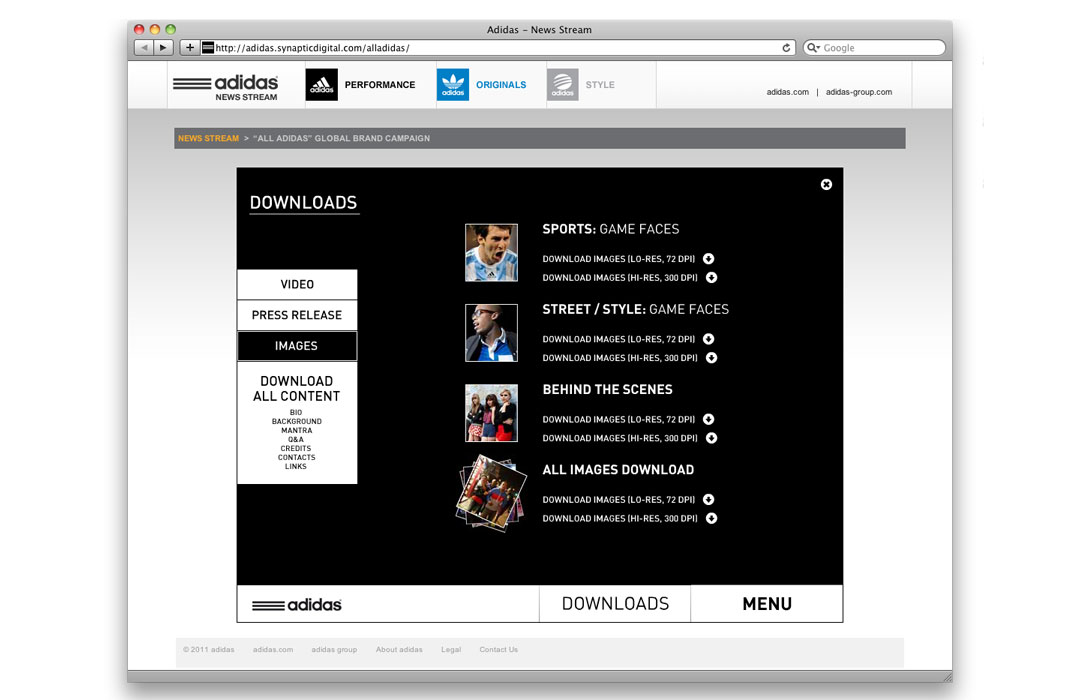
Task: Open footer Contact Us link
Action: coord(498,650)
